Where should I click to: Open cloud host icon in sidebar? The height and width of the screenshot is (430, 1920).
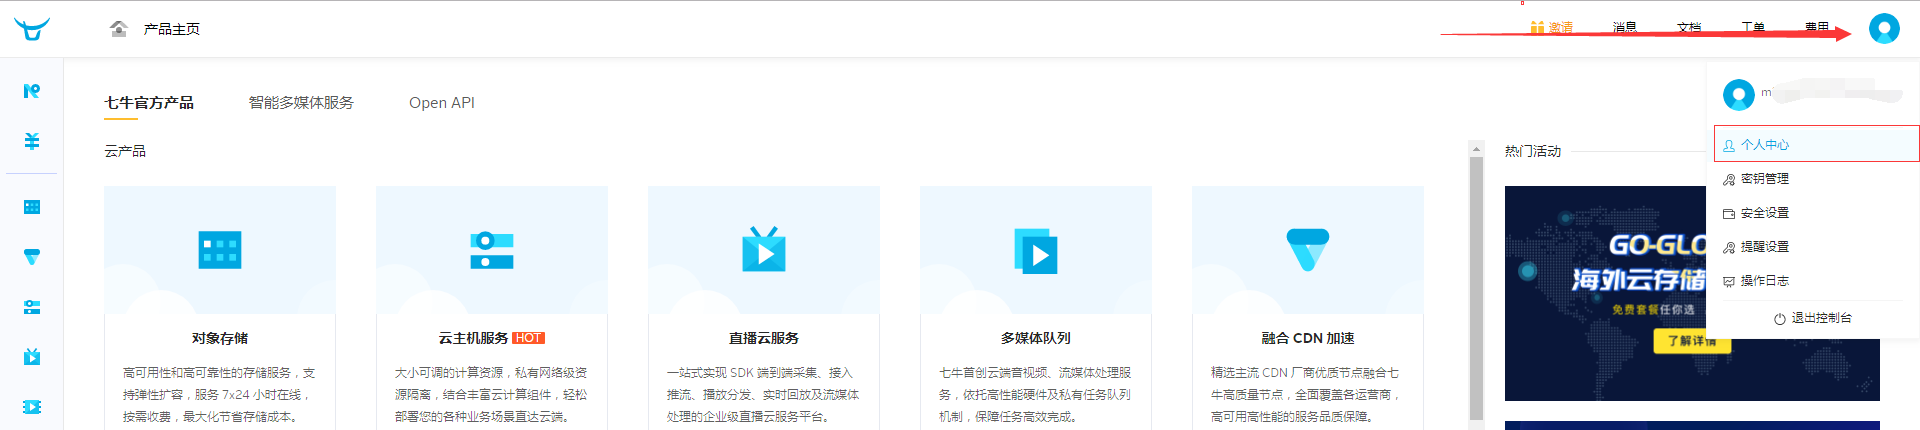coord(32,307)
